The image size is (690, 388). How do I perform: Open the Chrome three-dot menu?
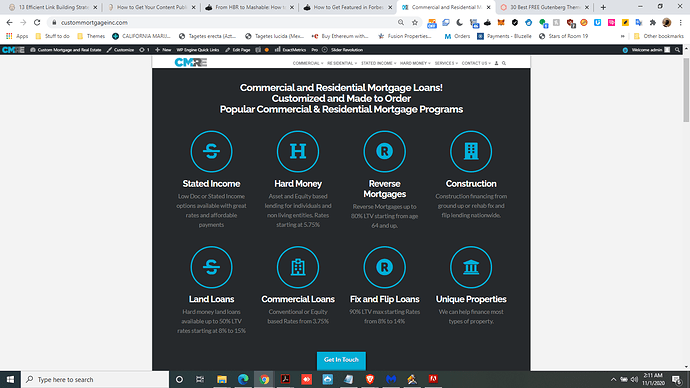pyautogui.click(x=680, y=22)
